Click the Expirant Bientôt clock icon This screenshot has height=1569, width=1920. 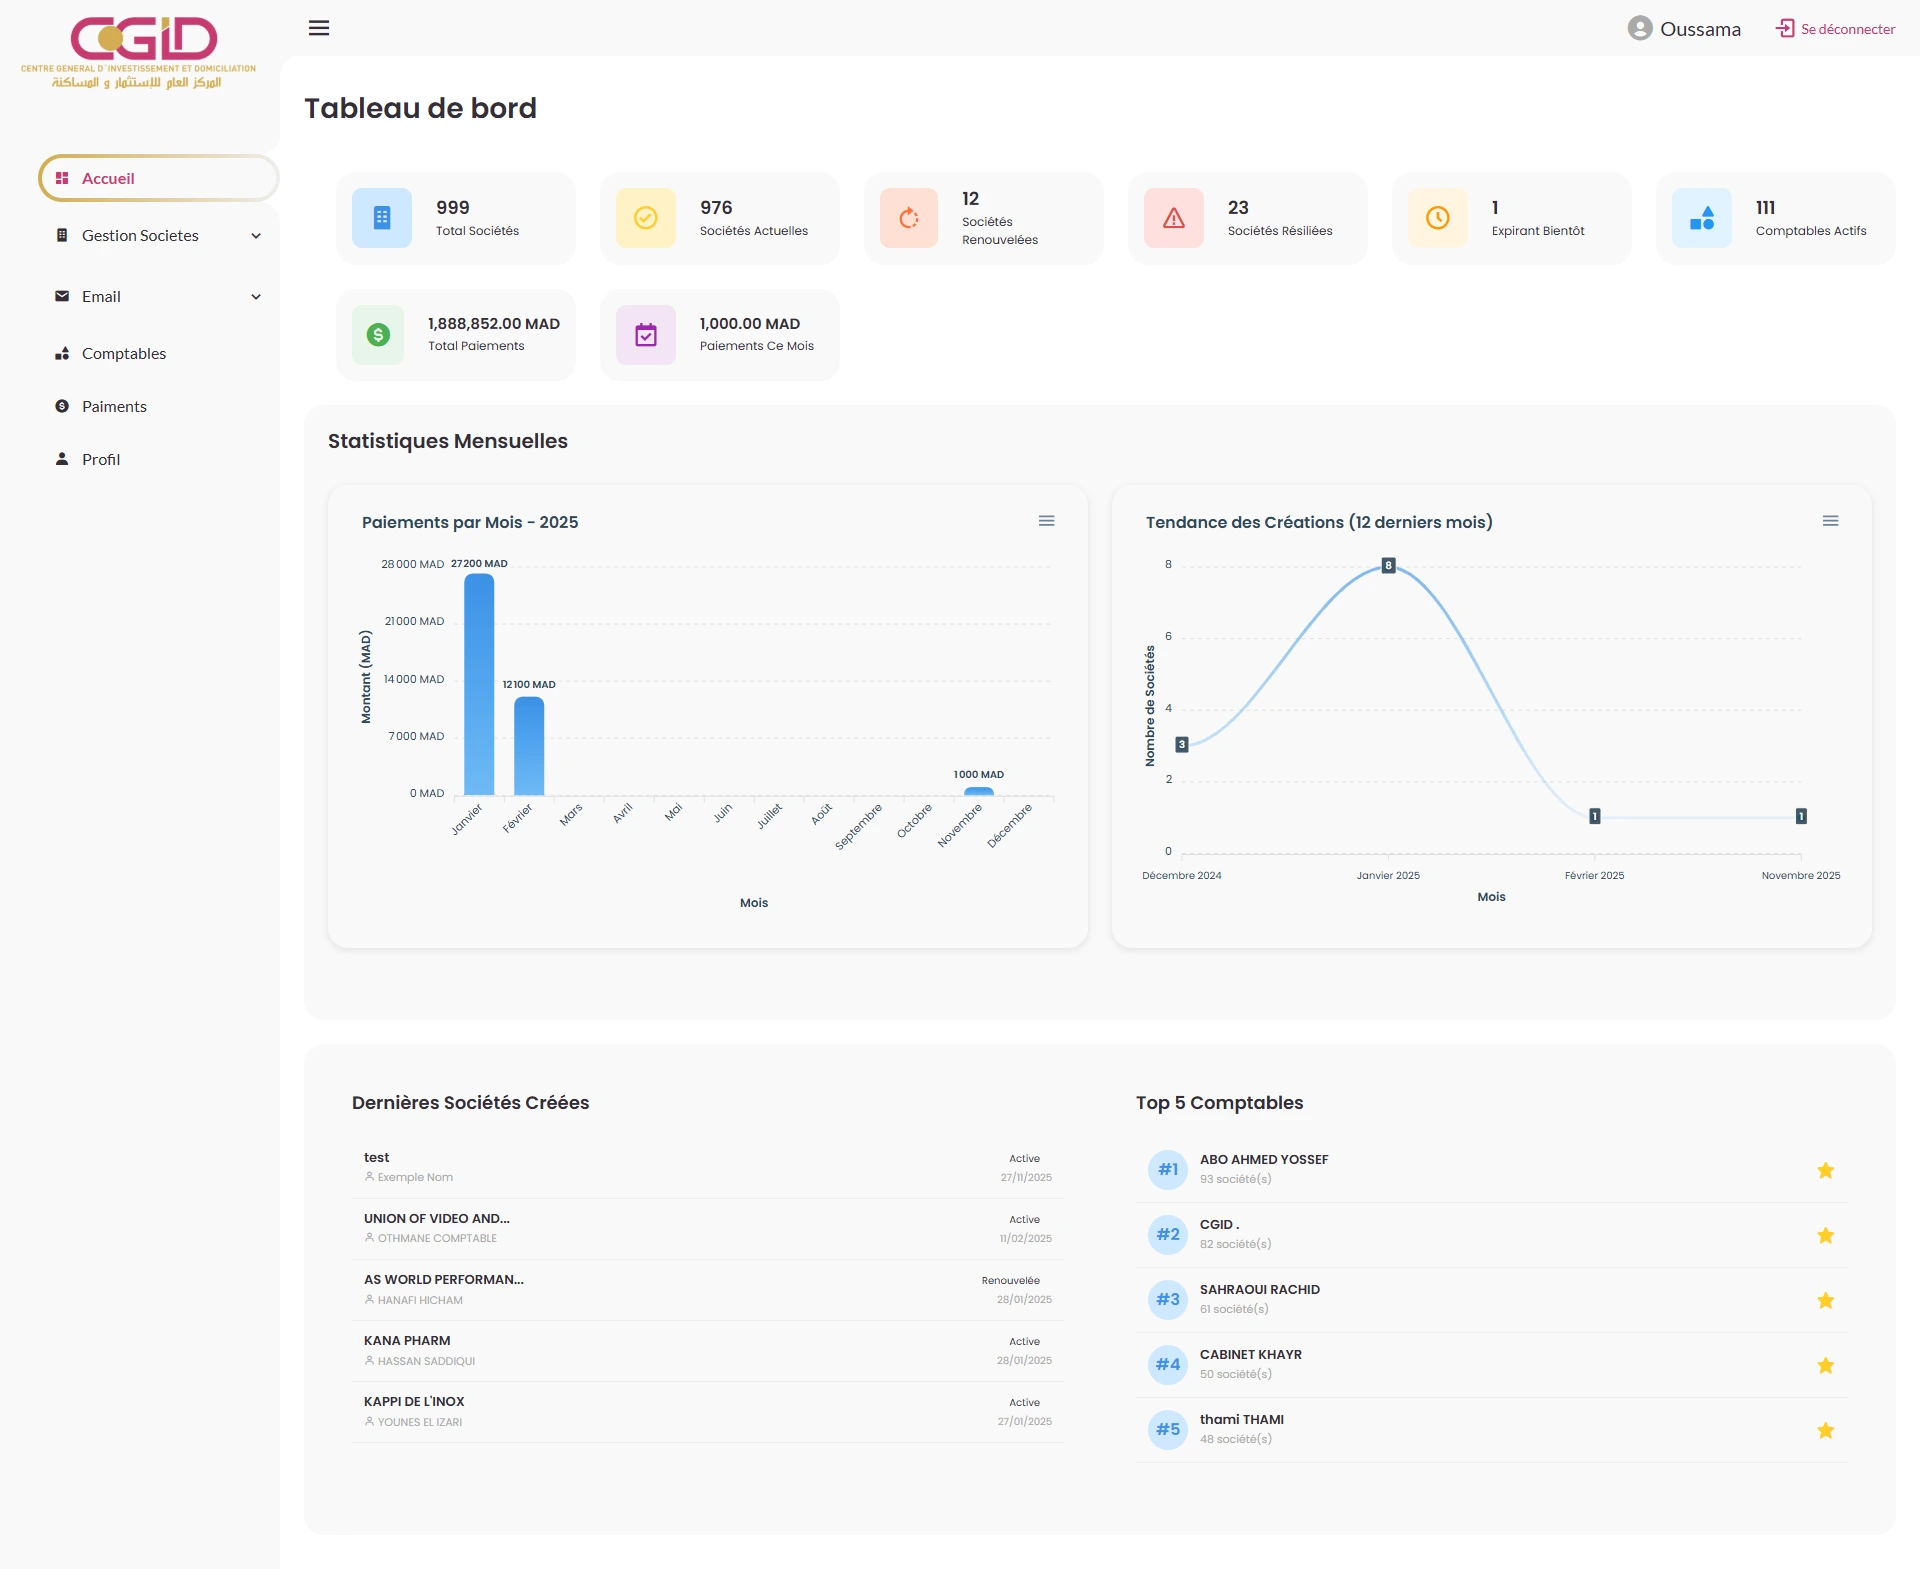point(1437,217)
